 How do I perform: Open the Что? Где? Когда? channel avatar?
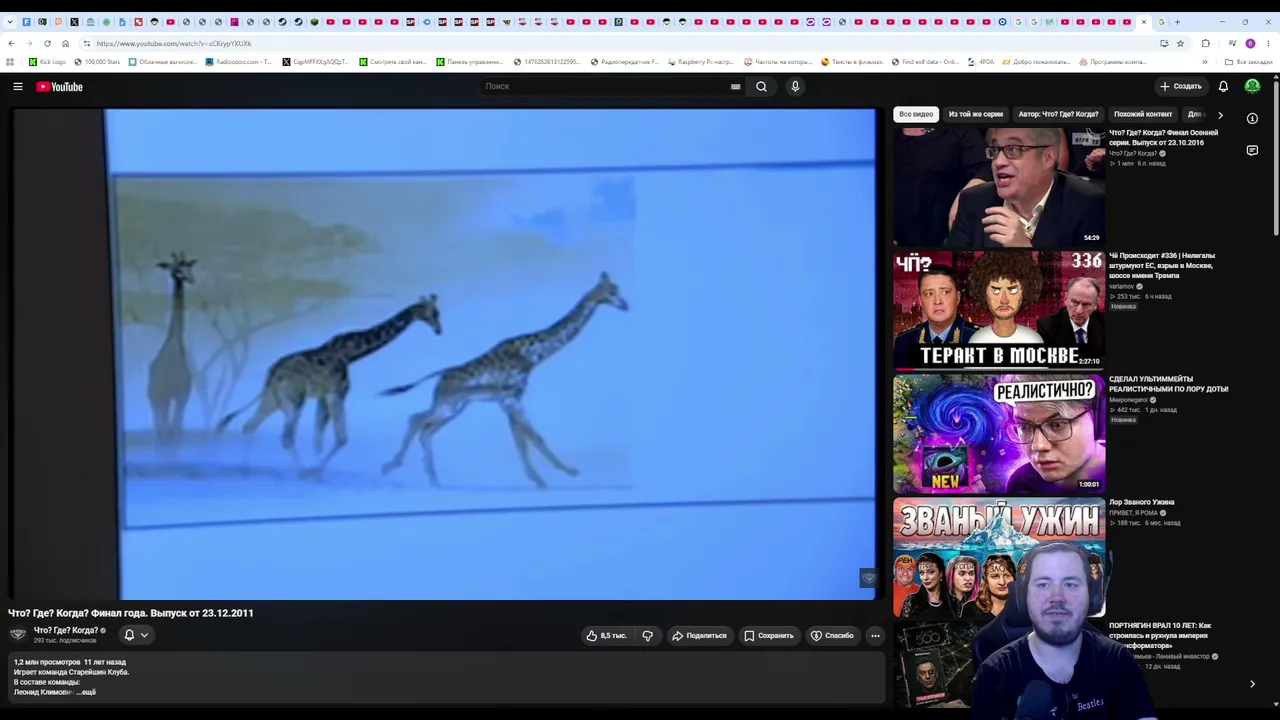point(18,634)
